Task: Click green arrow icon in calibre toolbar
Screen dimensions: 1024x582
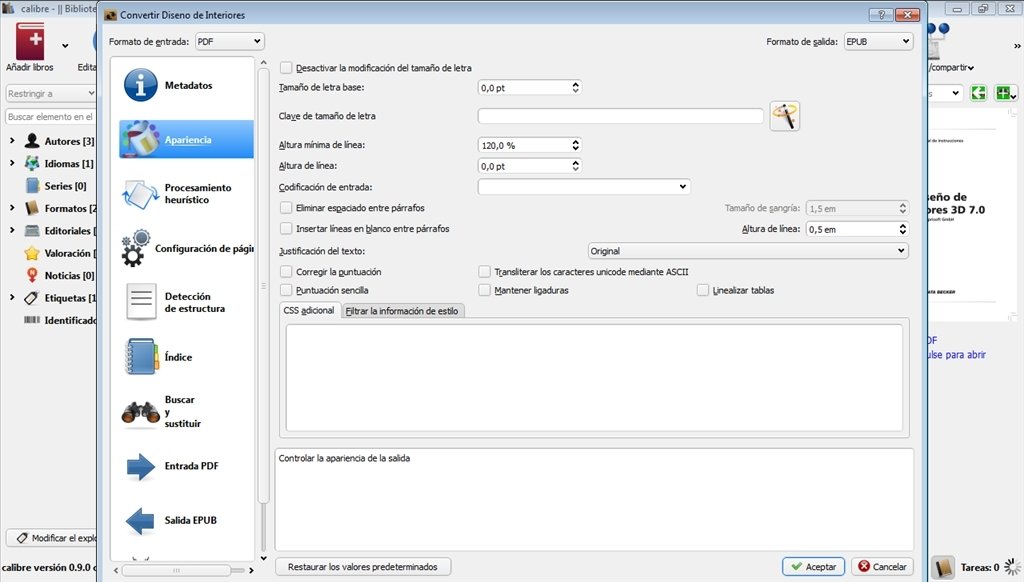Action: click(978, 93)
